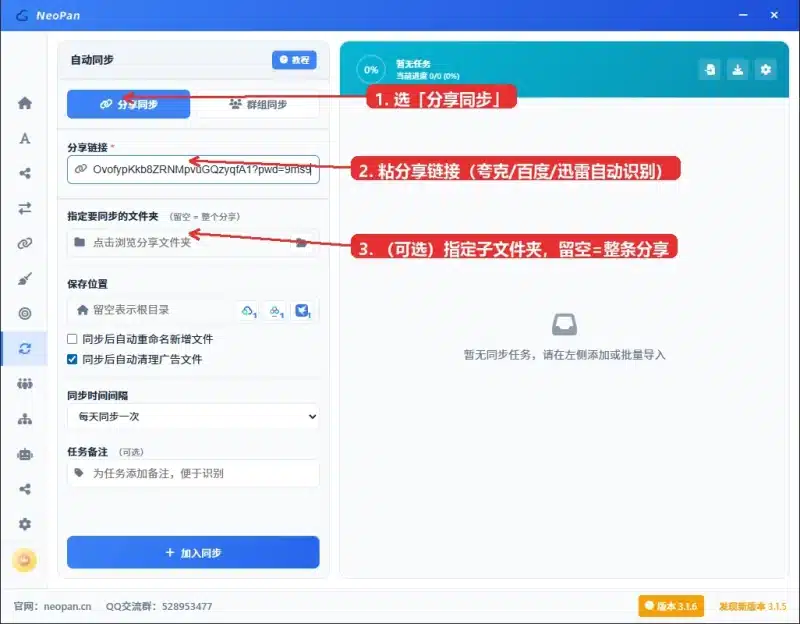Open the 教程 tutorial button
The width and height of the screenshot is (800, 624).
coord(294,60)
